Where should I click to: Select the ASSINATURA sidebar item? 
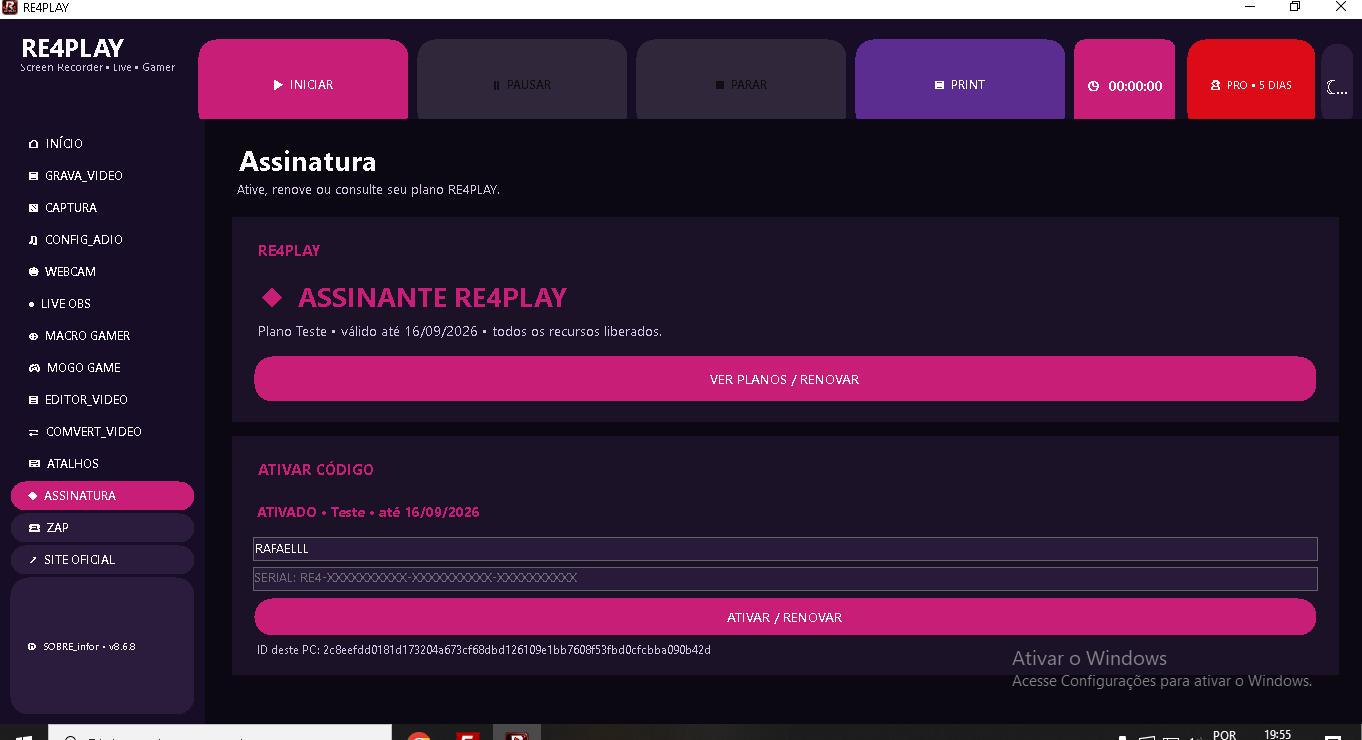102,496
